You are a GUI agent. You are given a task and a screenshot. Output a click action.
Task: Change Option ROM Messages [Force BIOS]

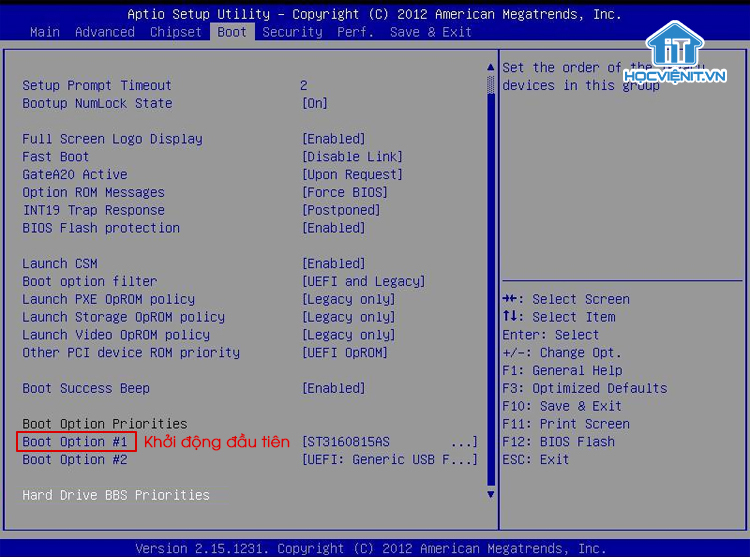click(x=345, y=192)
